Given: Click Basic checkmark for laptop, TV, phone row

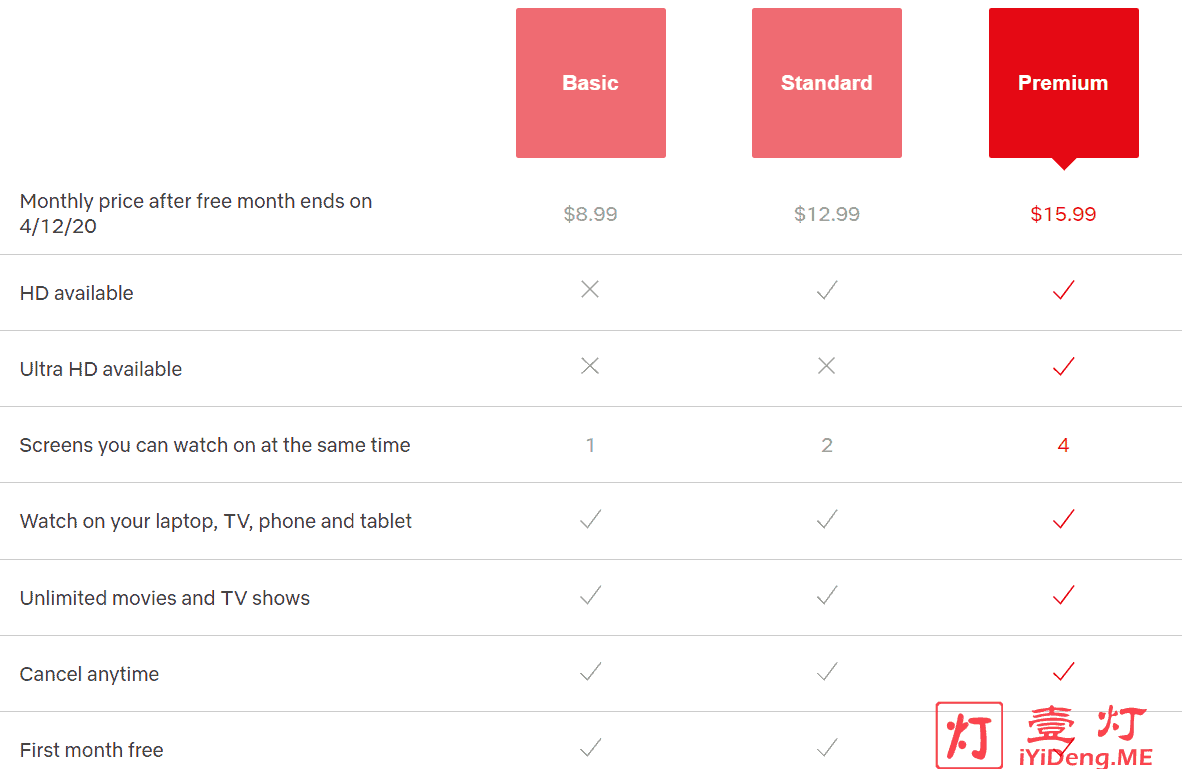Looking at the screenshot, I should click(591, 519).
